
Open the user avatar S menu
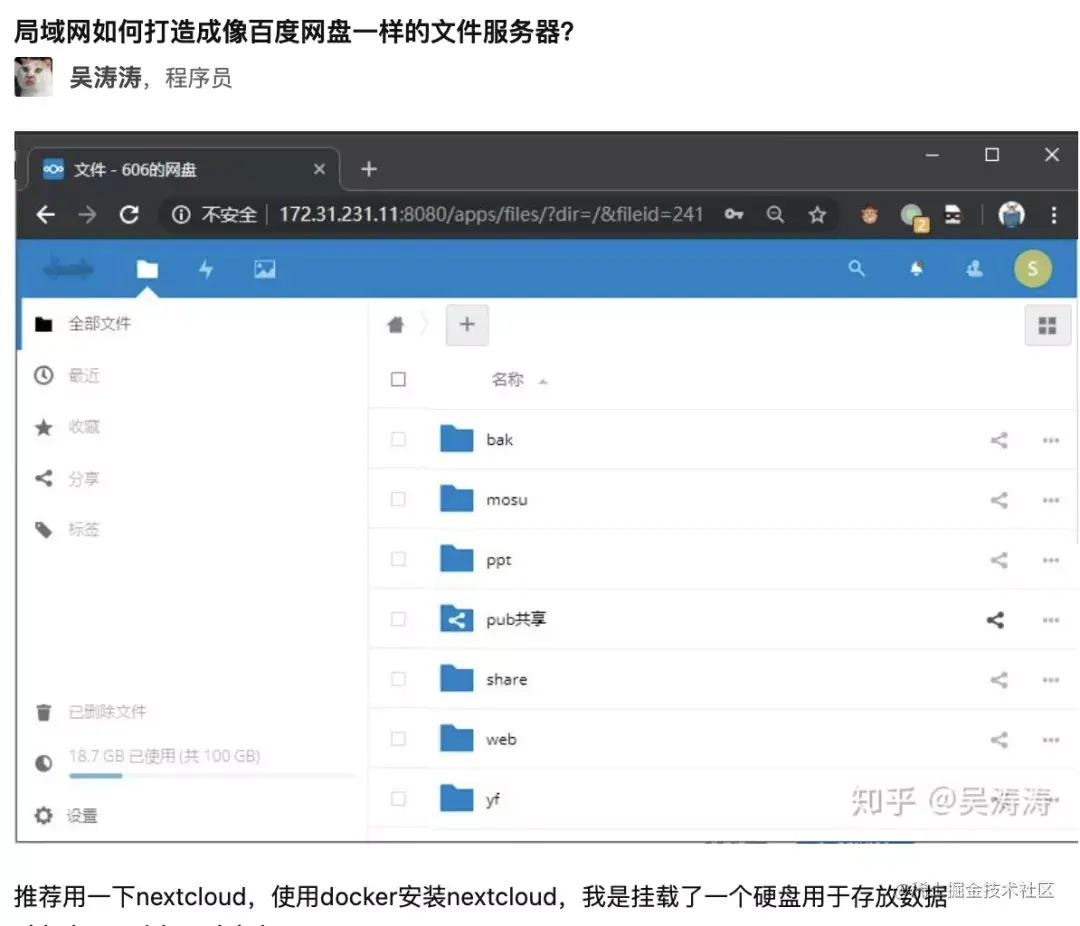click(1032, 269)
